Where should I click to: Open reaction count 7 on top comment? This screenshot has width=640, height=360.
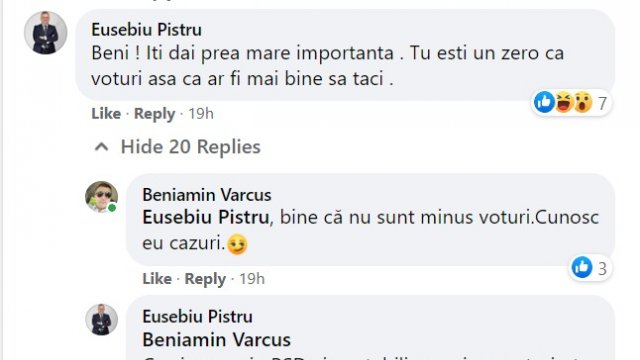pyautogui.click(x=602, y=103)
